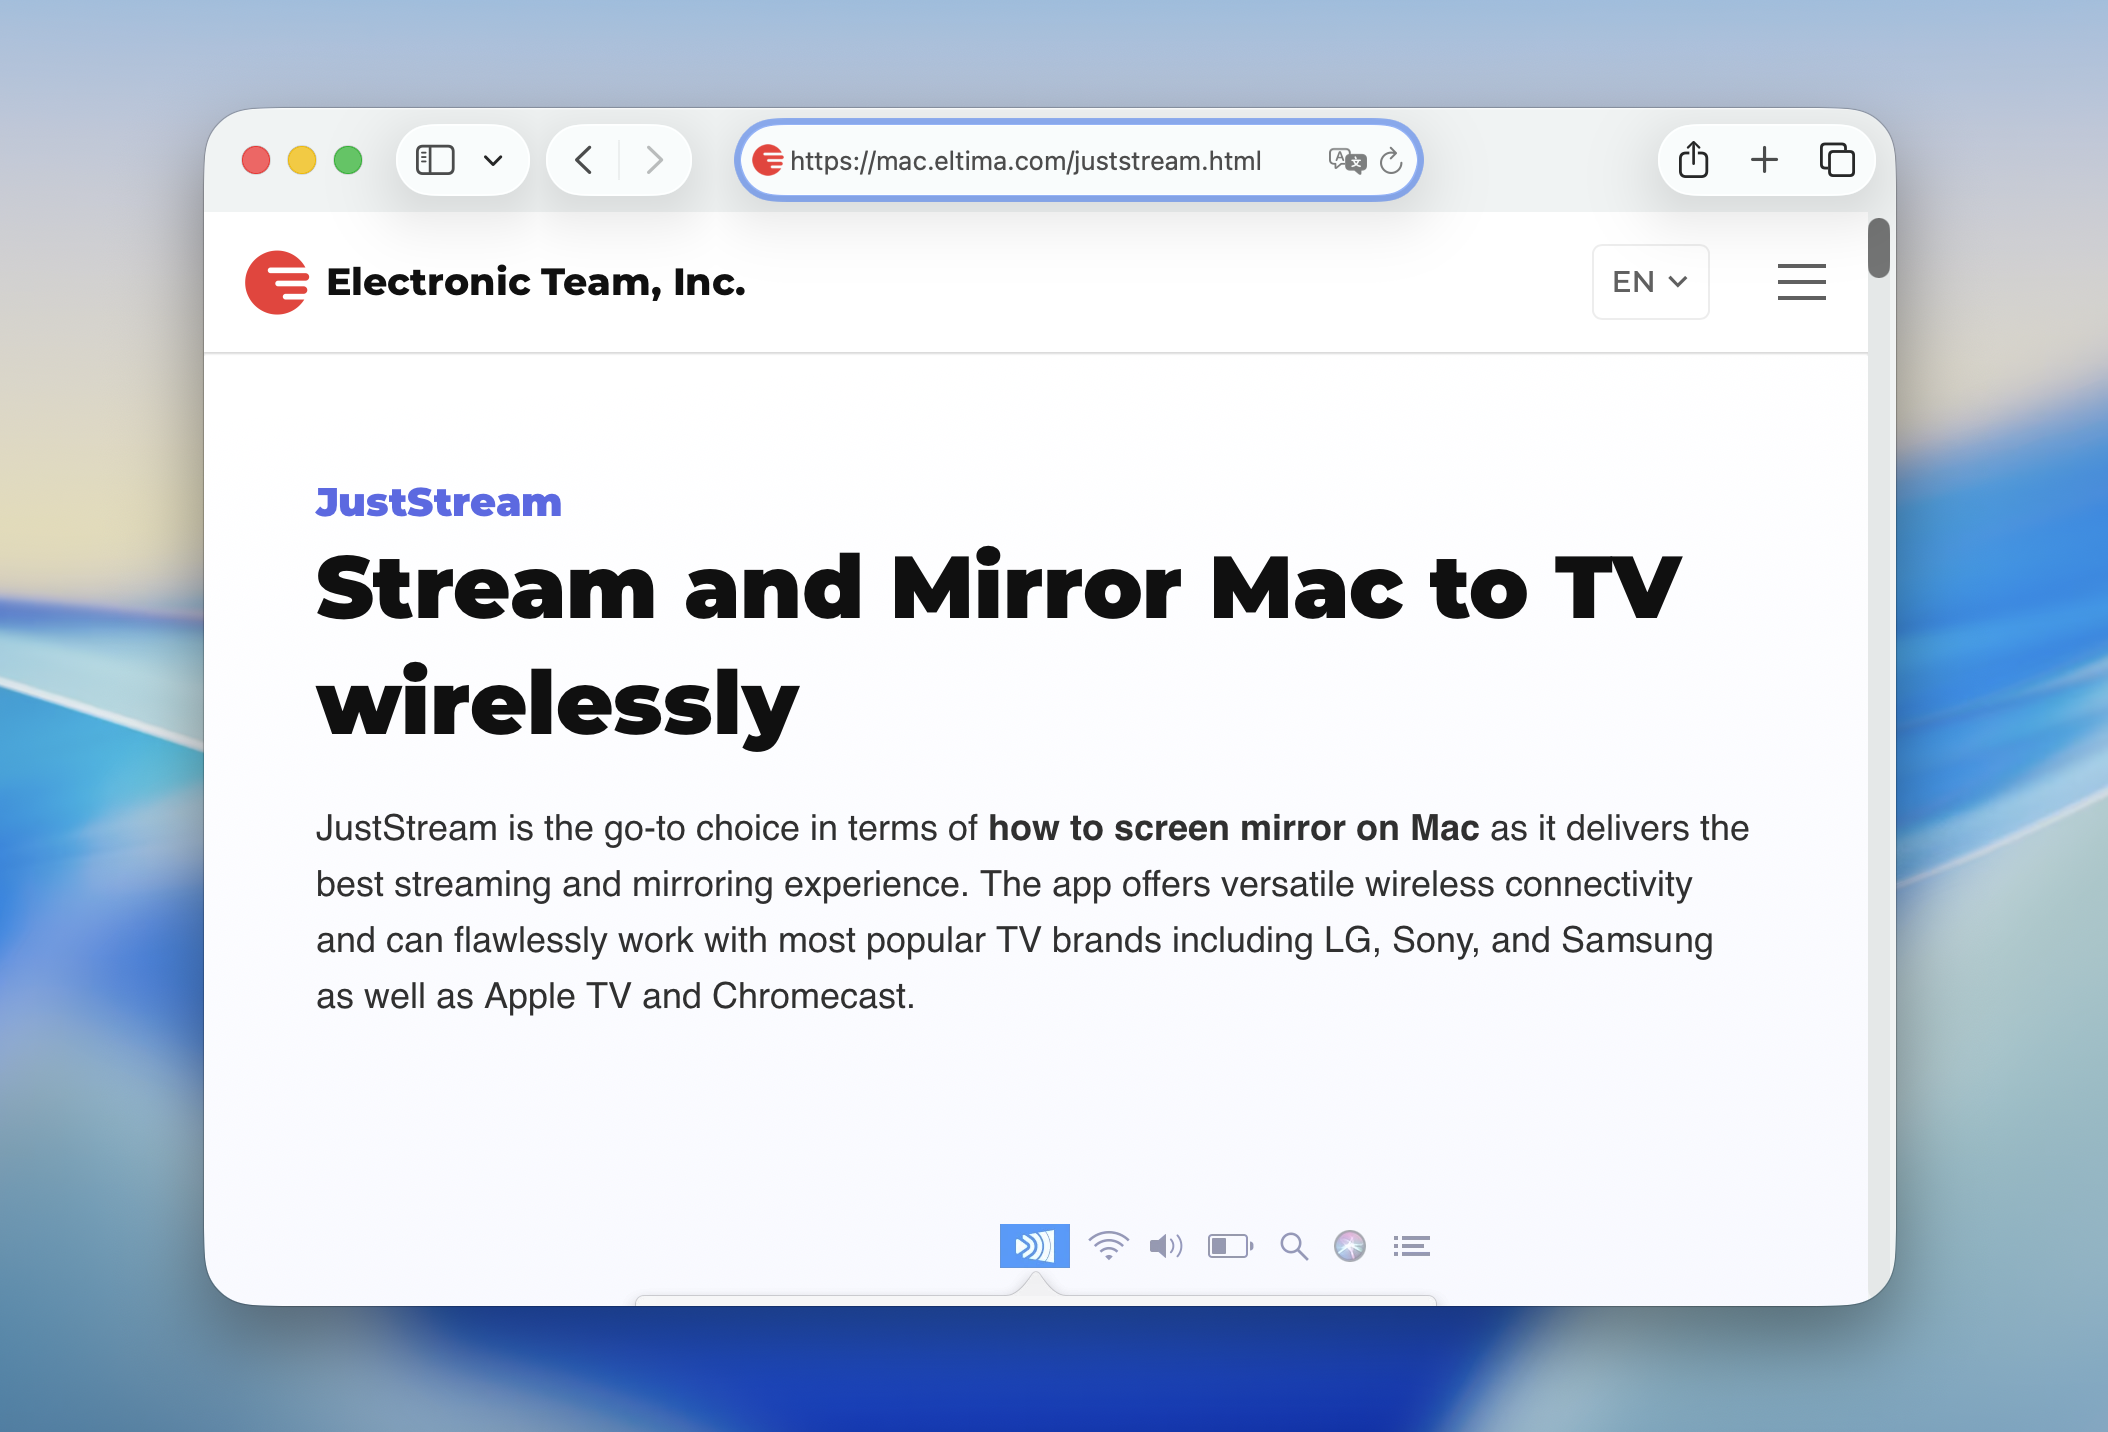Screen dimensions: 2108x1432
Task: Click the URL address field
Action: [x=1025, y=160]
